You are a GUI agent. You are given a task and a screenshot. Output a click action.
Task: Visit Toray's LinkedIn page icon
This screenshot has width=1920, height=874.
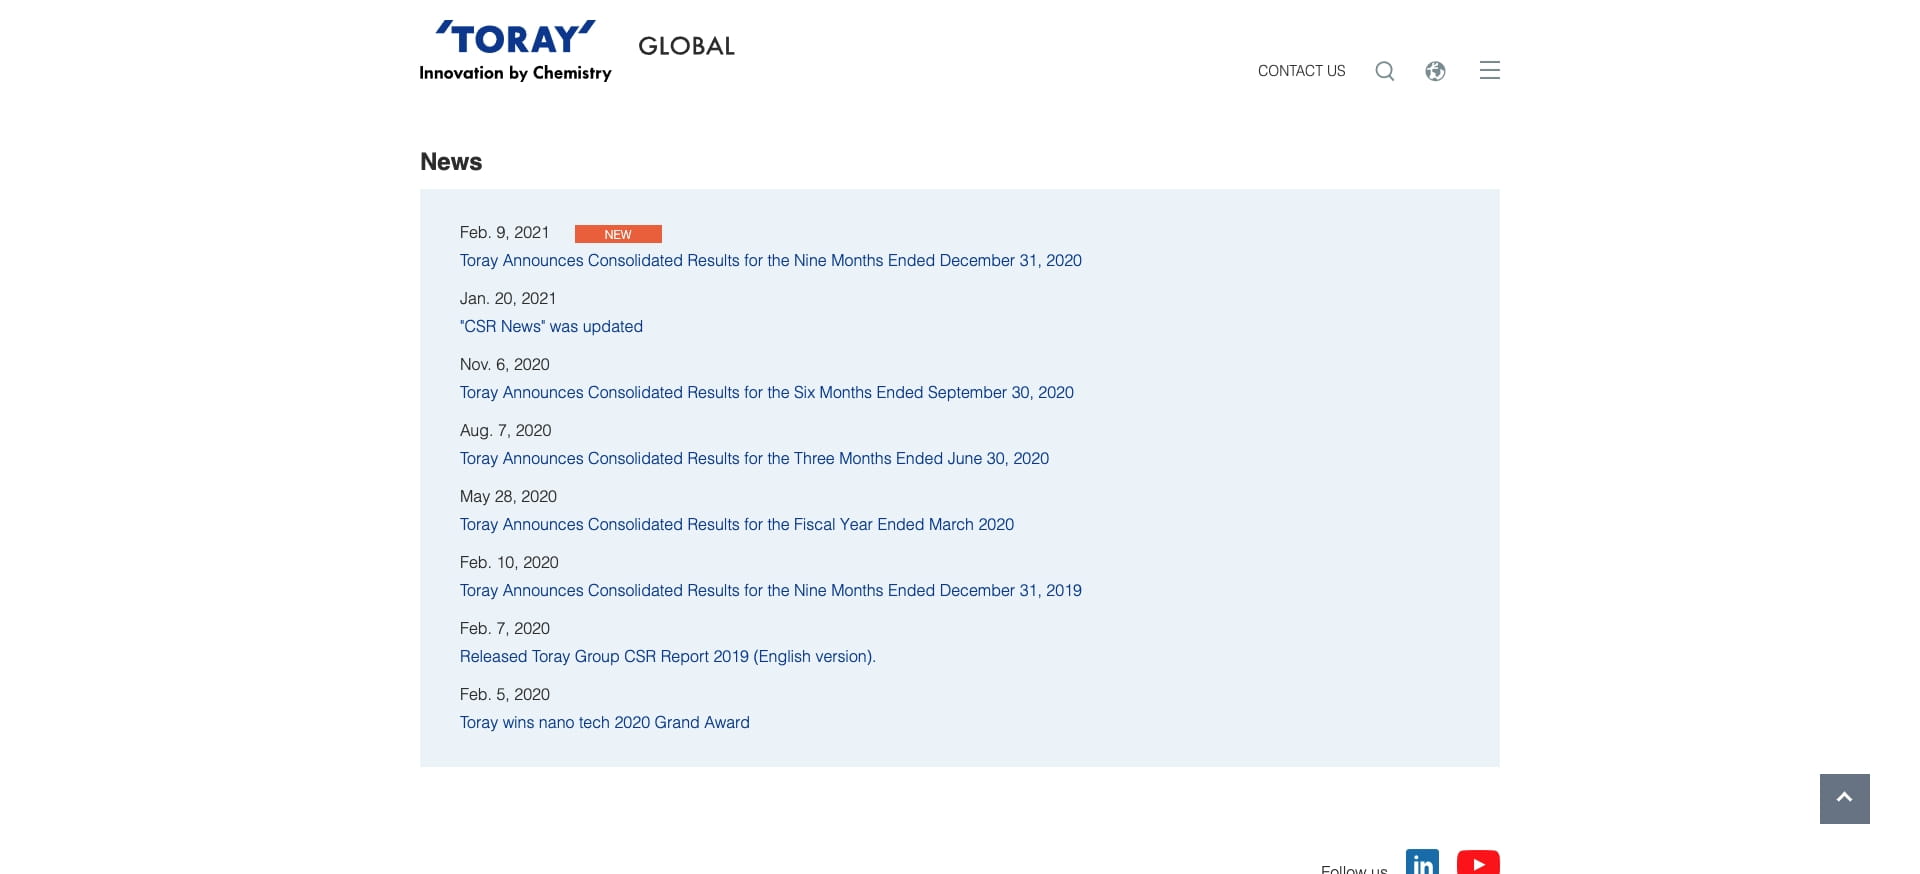(x=1422, y=862)
